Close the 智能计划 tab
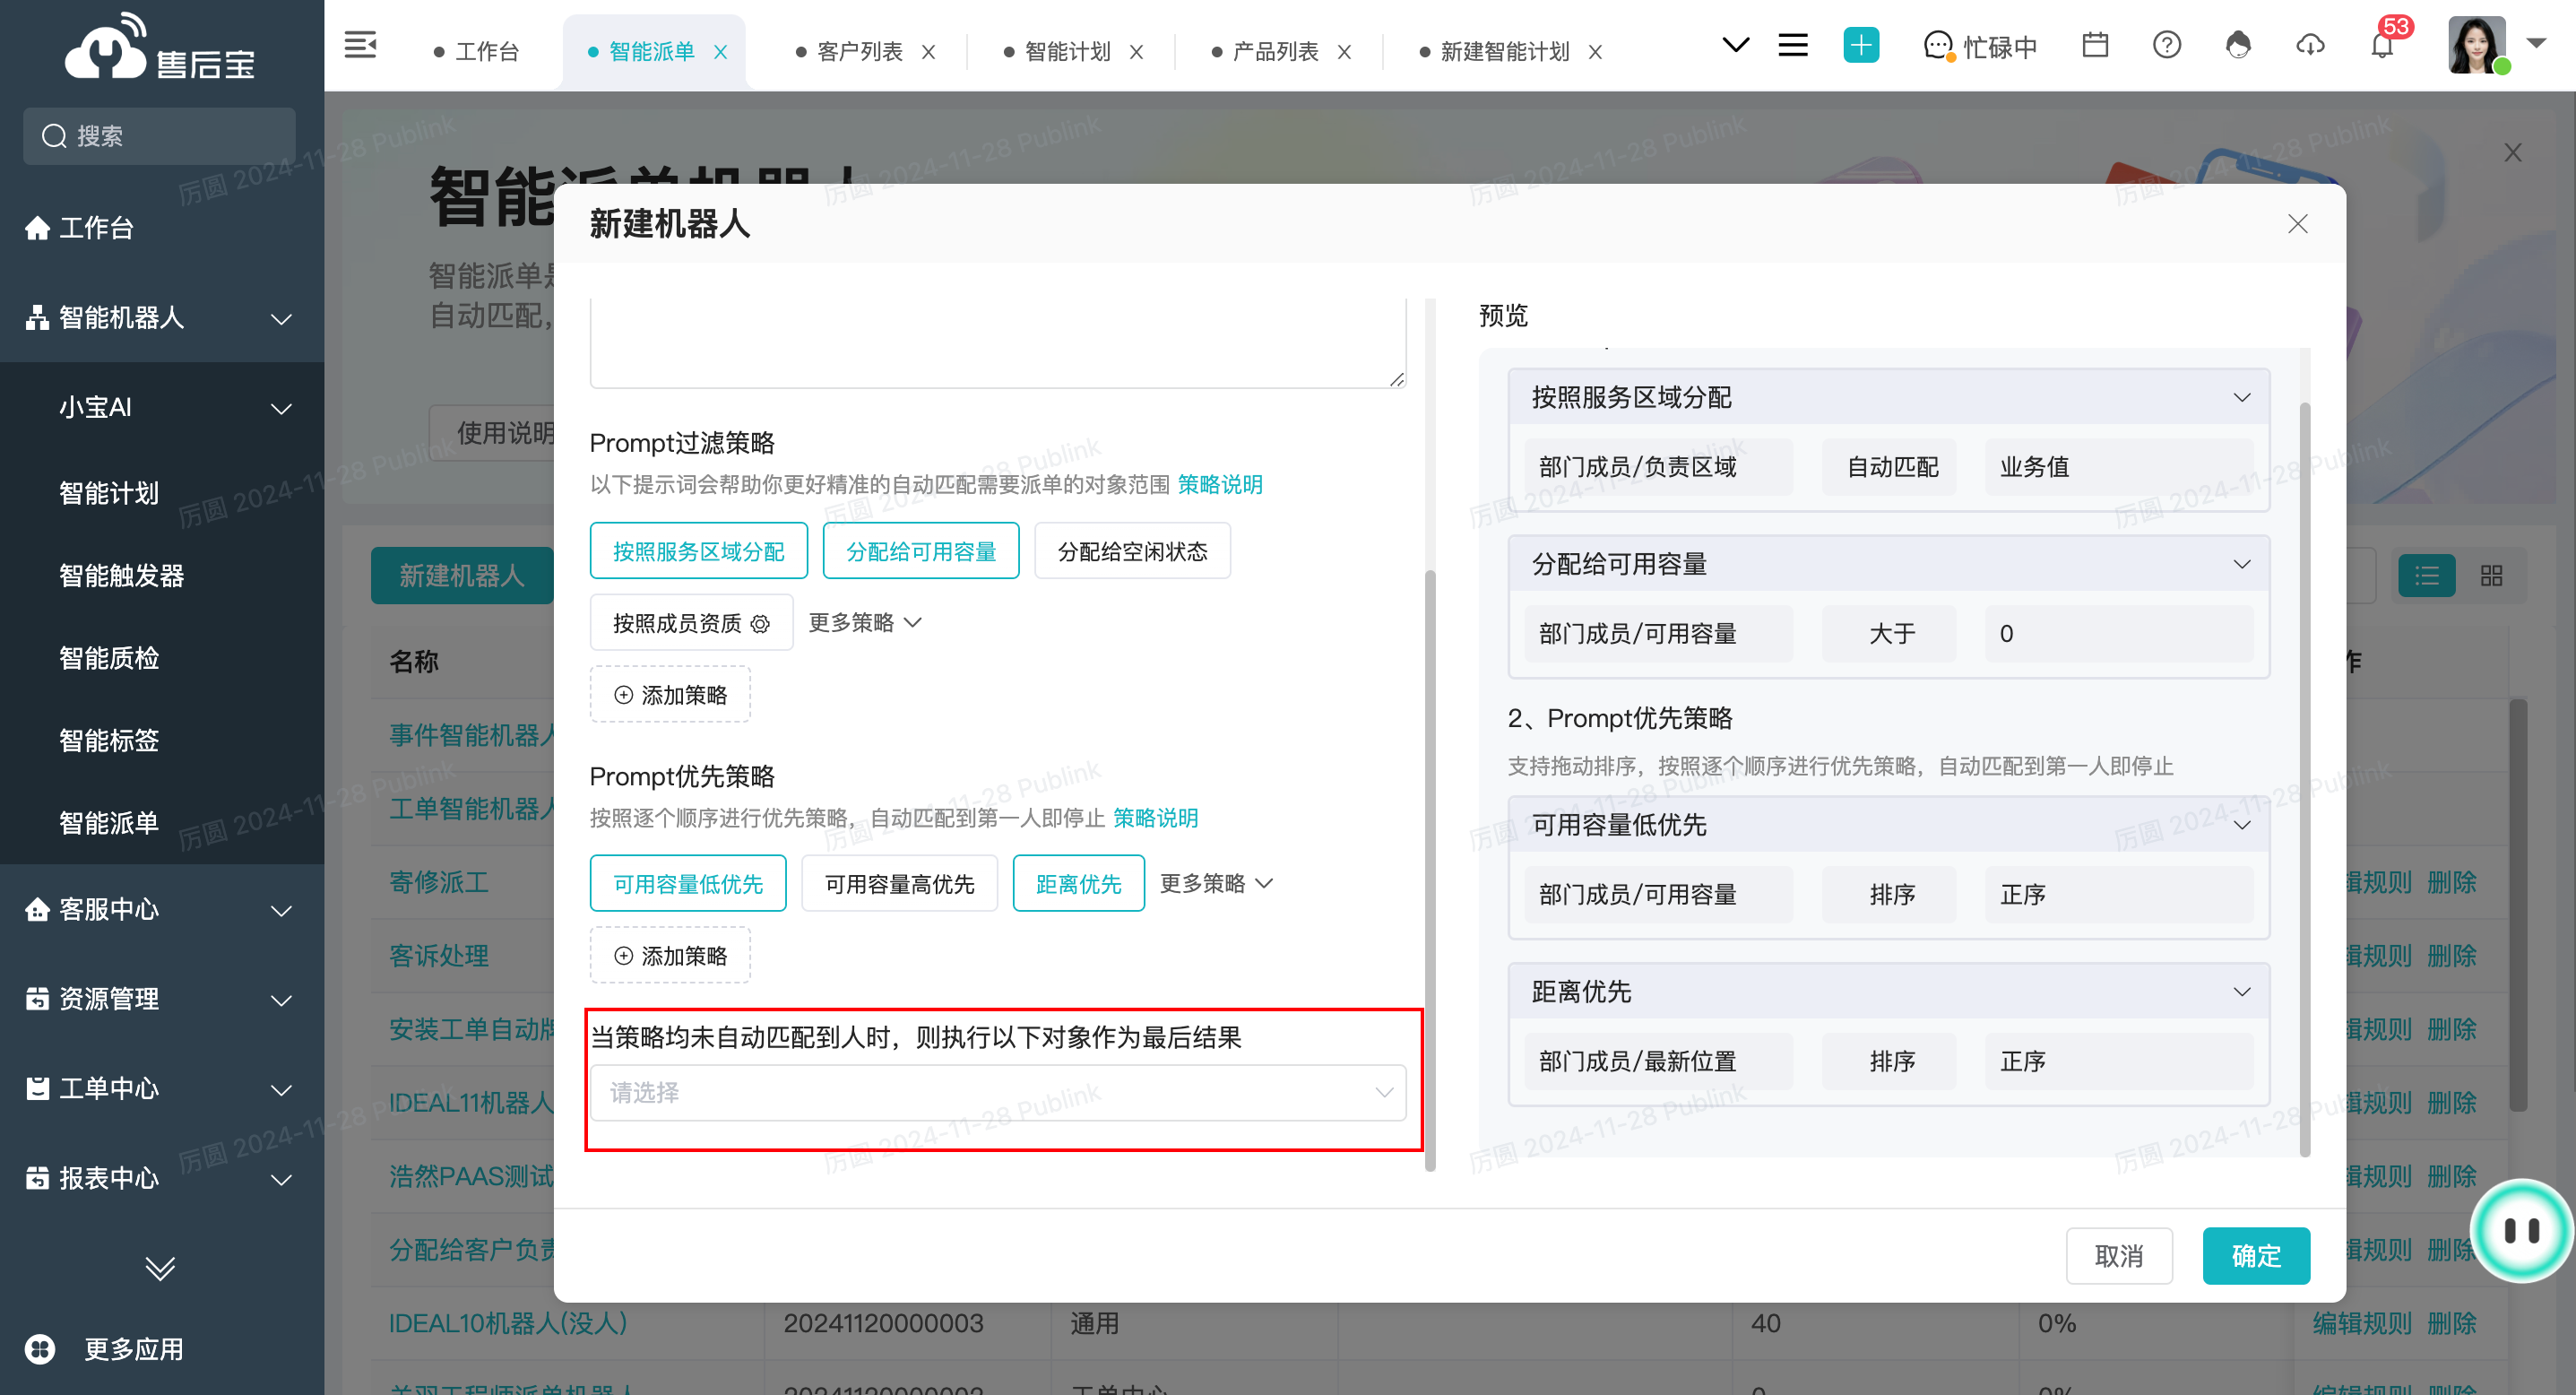The width and height of the screenshot is (2576, 1395). pos(1137,52)
